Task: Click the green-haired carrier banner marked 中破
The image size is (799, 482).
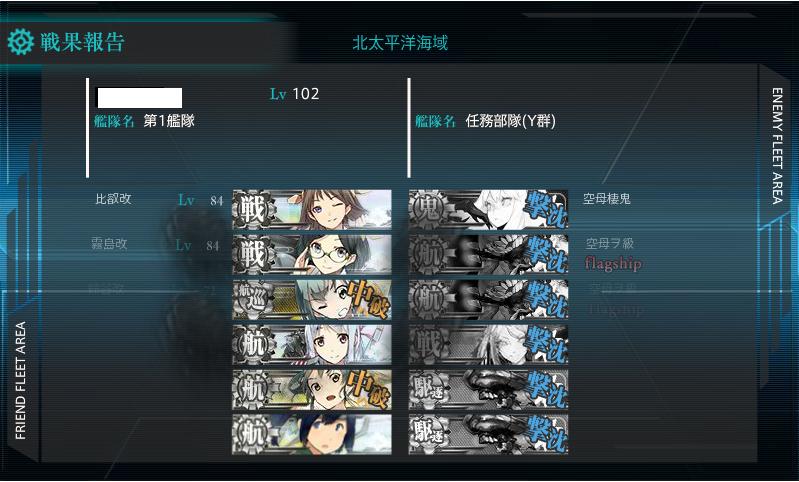Action: pyautogui.click(x=312, y=389)
